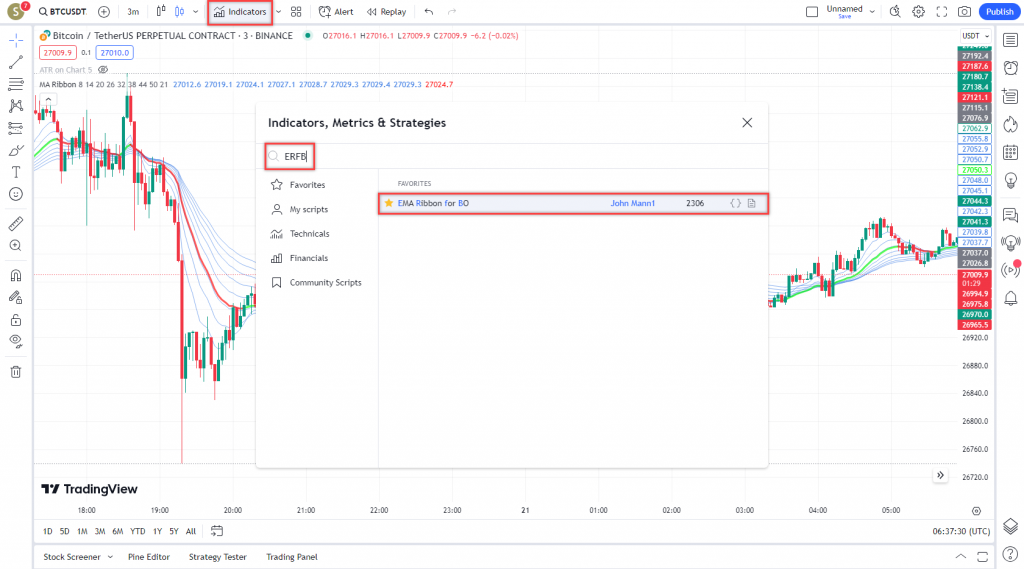Select the 1D date range
The height and width of the screenshot is (569, 1024).
pos(48,531)
